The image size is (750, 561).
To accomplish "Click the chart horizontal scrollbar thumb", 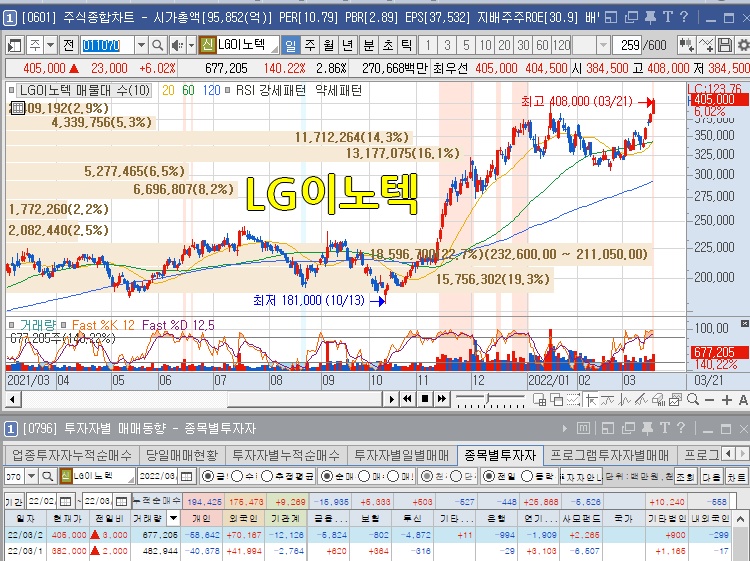I will click(x=304, y=399).
